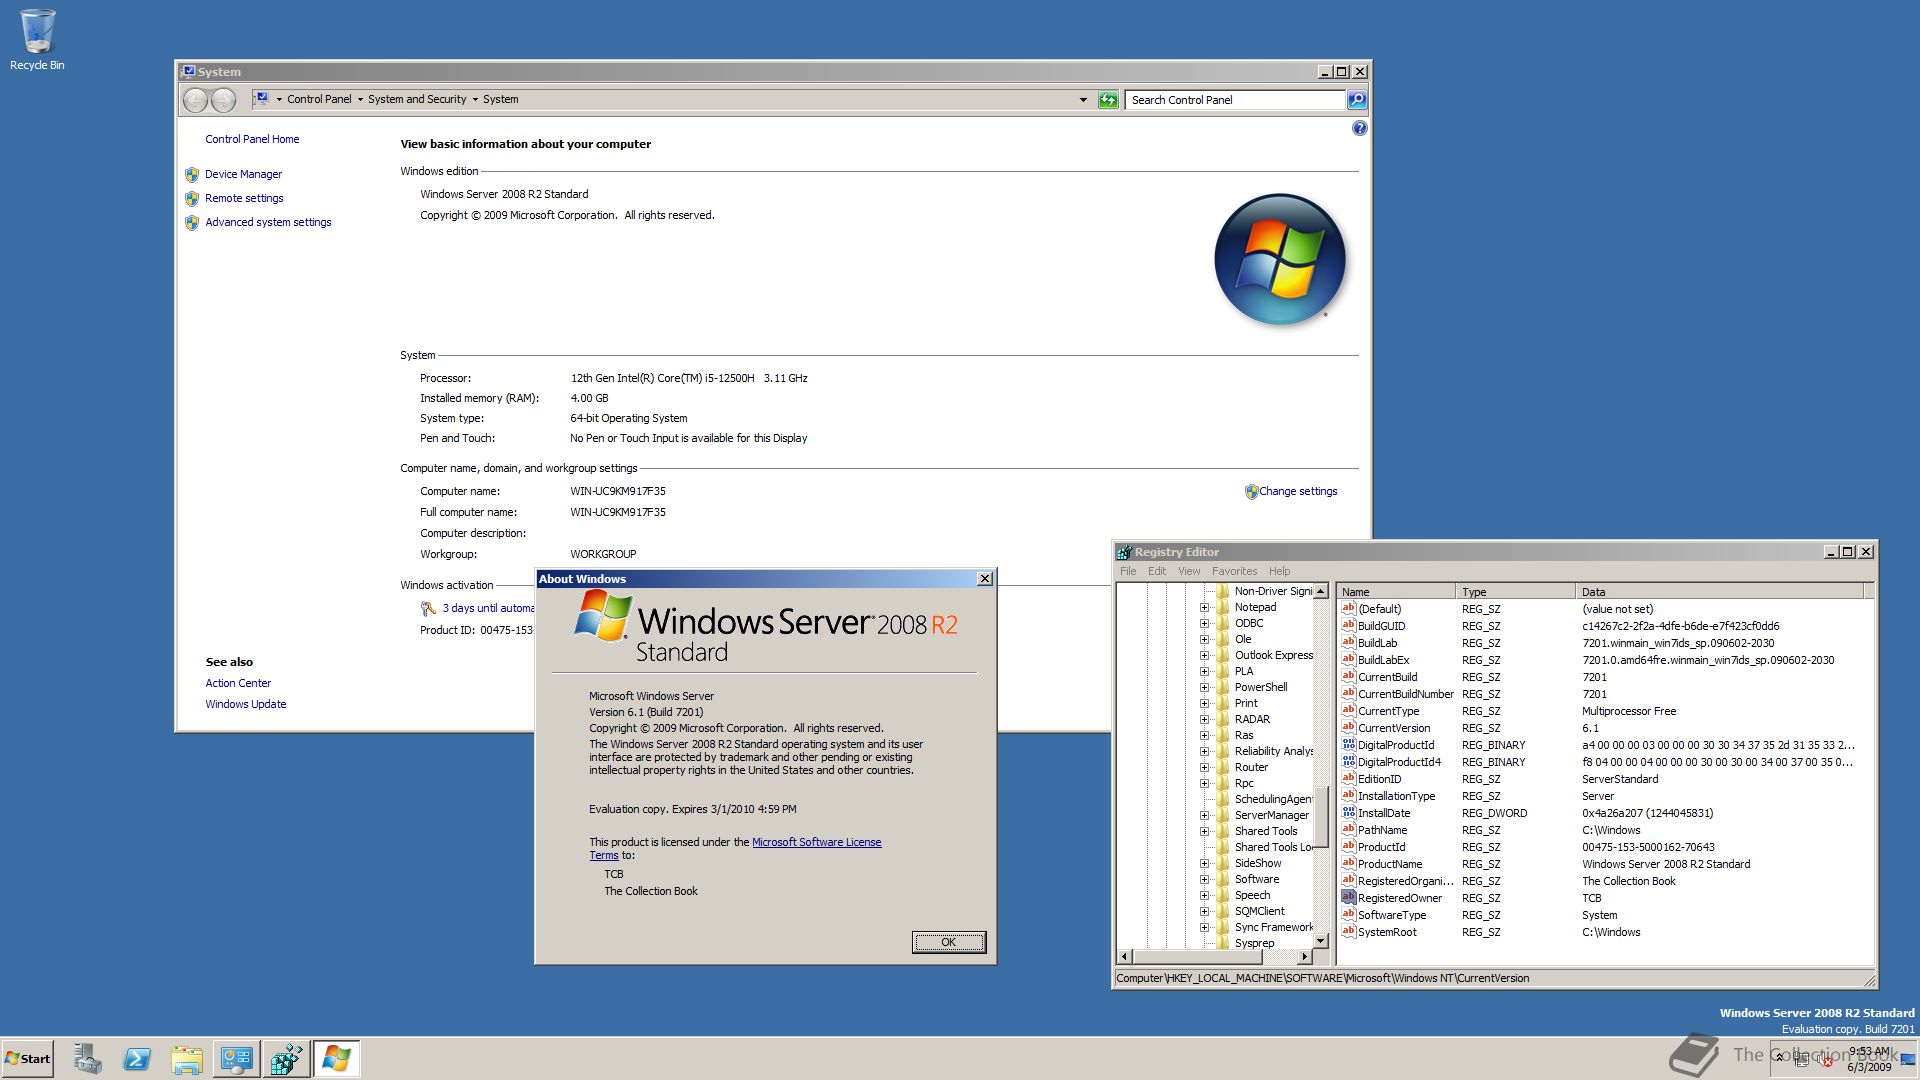Select the SystemRoot value icon

pos(1348,931)
